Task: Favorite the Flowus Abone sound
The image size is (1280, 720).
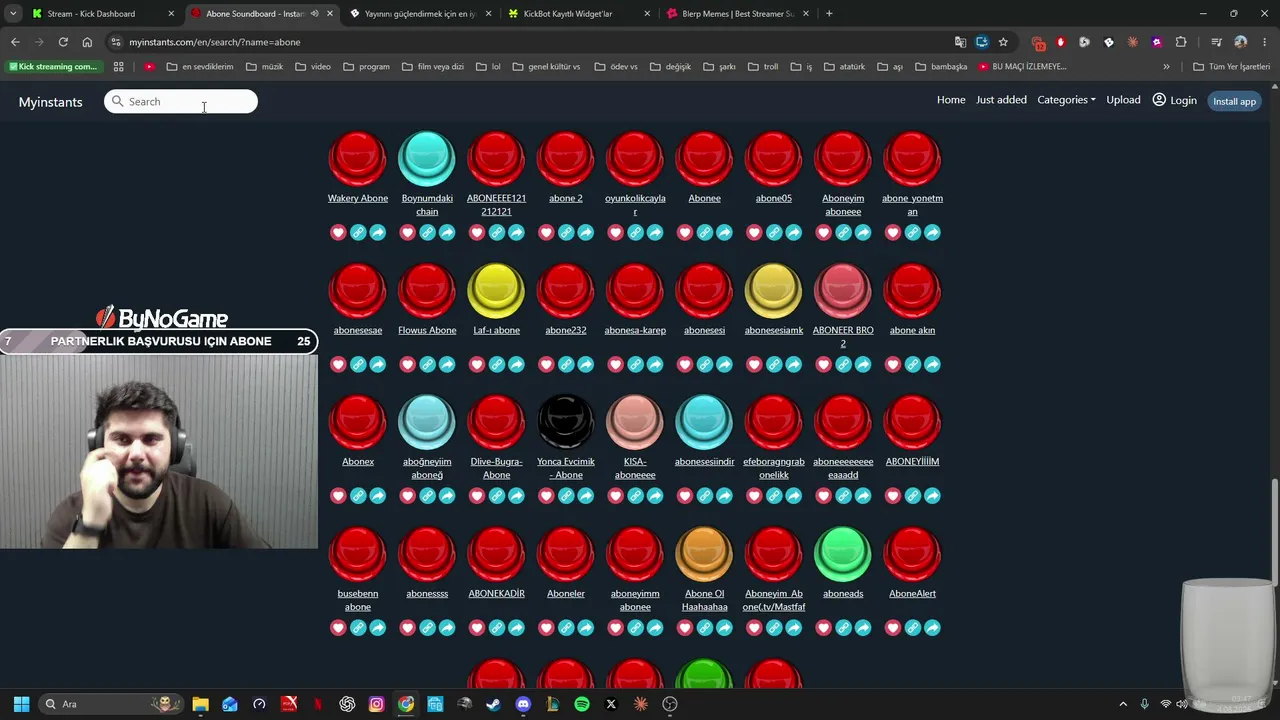Action: pos(407,365)
